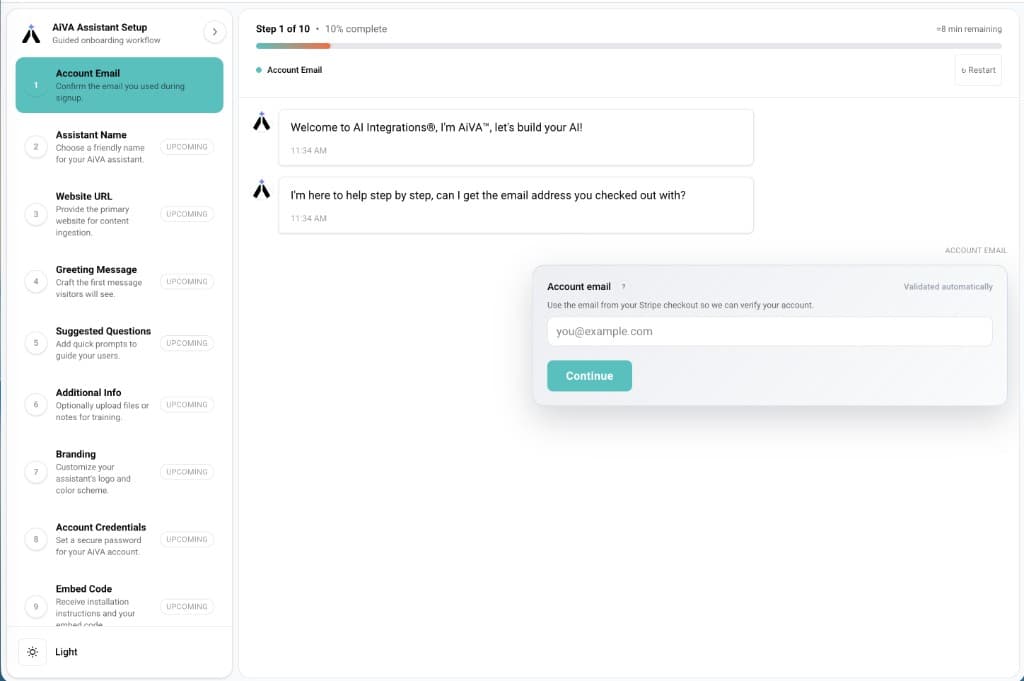Click the AiVA logo at the sidebar top
This screenshot has width=1024, height=681.
31,31
